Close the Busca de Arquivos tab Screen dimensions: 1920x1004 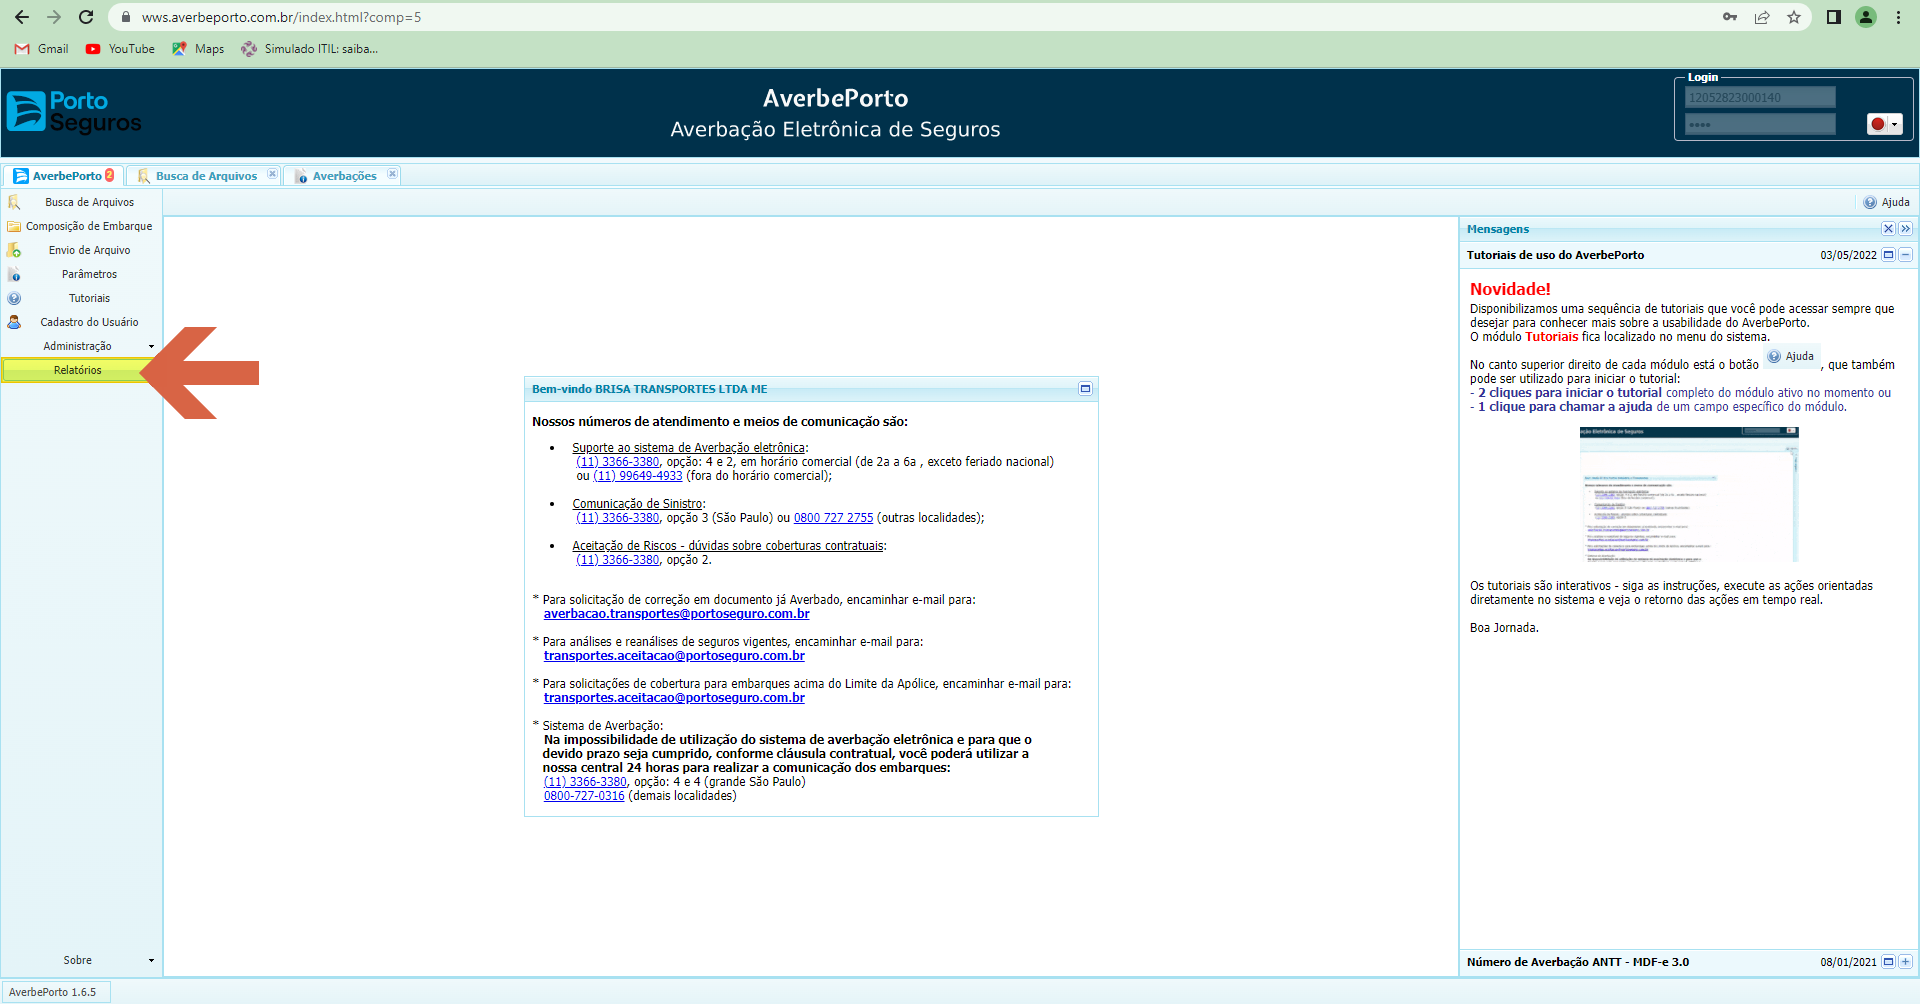click(x=272, y=174)
